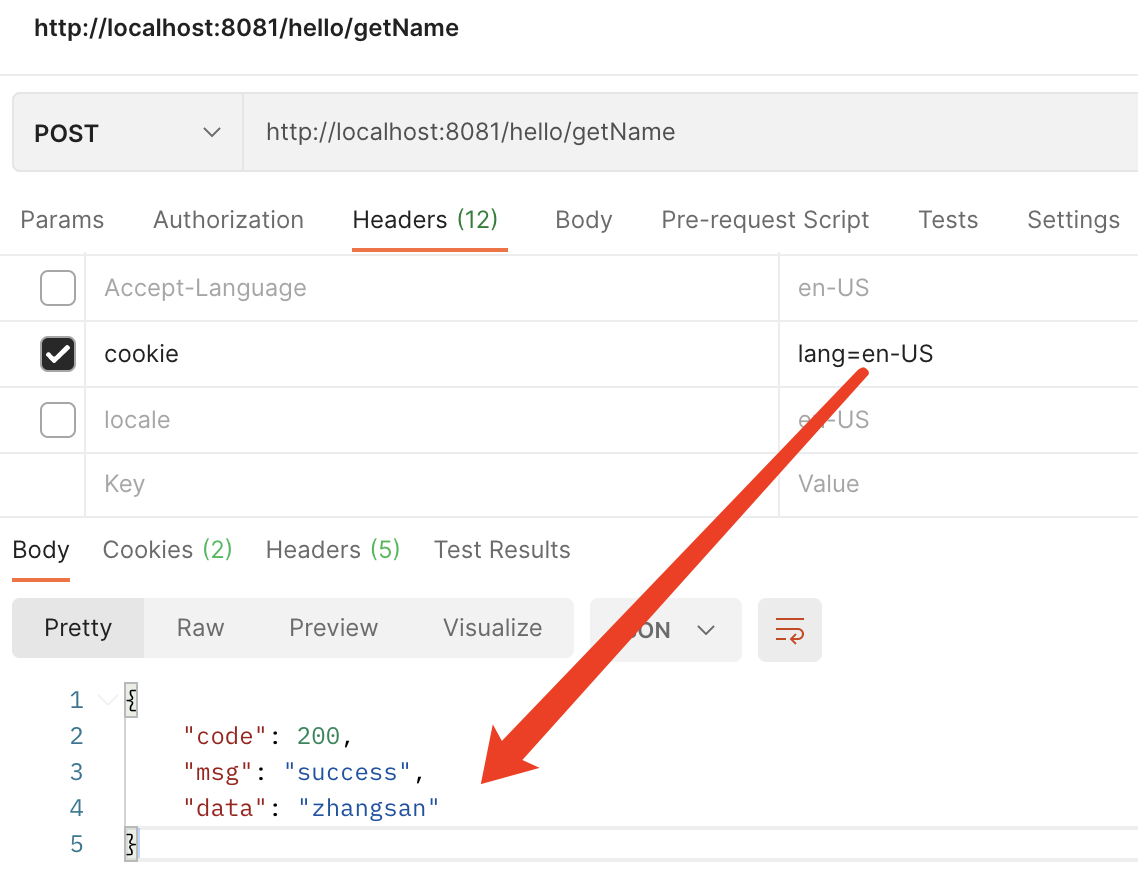Open the JSON response format dropdown
The image size is (1138, 870).
(x=666, y=630)
